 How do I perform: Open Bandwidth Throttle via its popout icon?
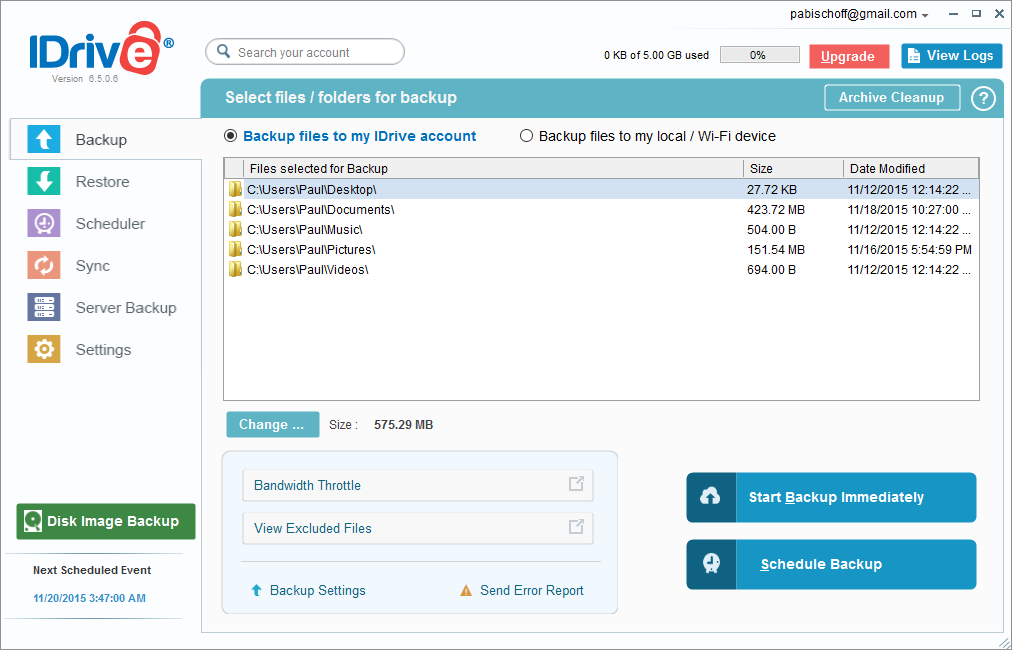tap(576, 484)
